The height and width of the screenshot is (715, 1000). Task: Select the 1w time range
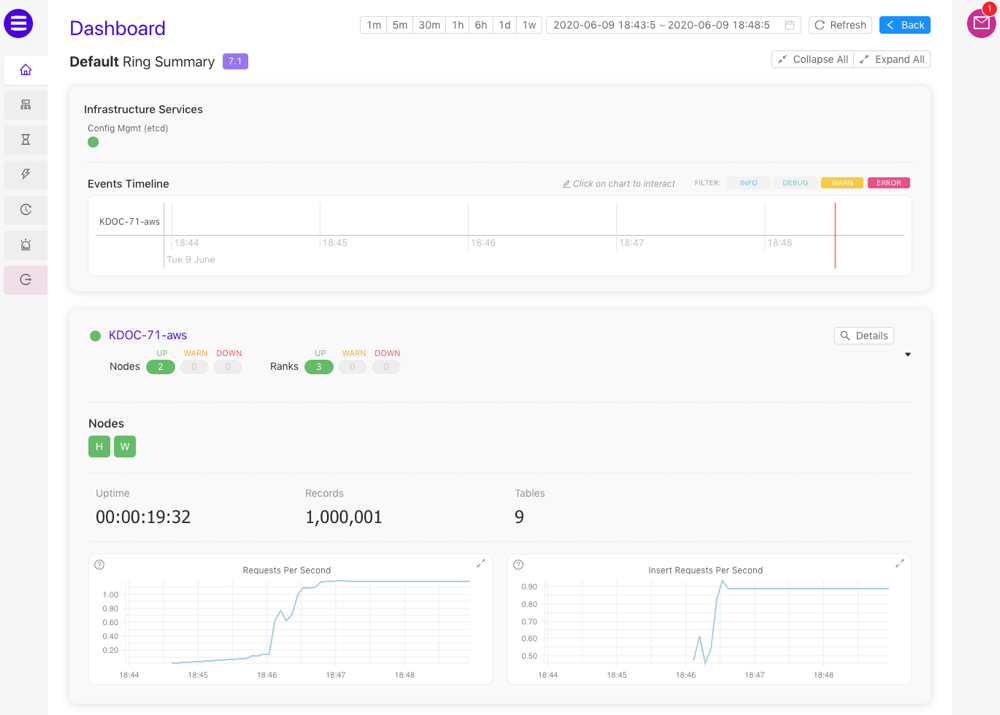[x=527, y=24]
